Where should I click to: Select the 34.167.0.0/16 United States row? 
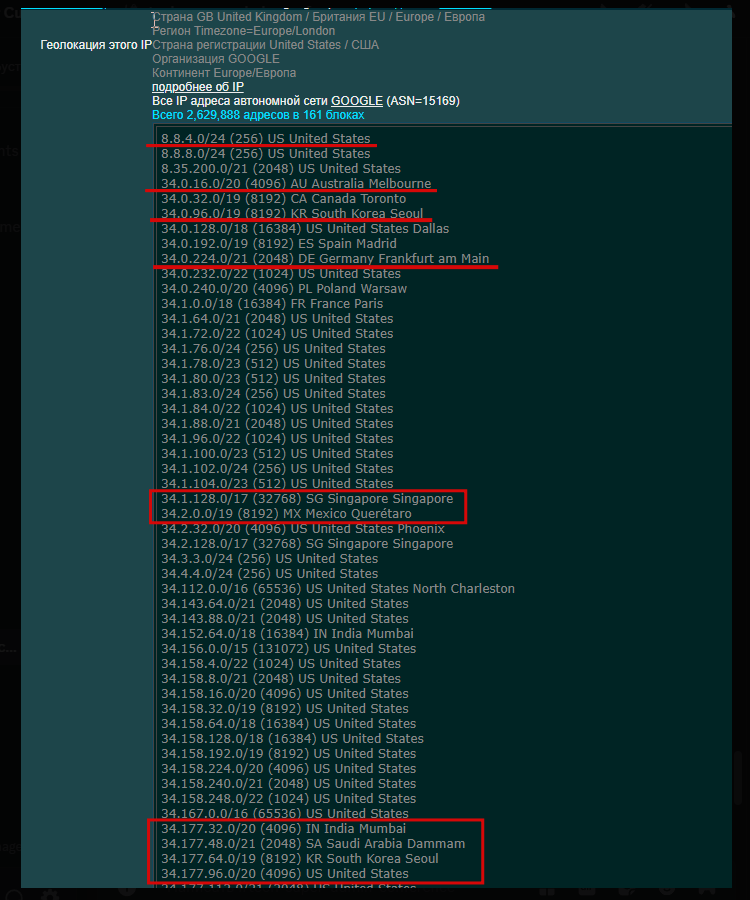(285, 813)
